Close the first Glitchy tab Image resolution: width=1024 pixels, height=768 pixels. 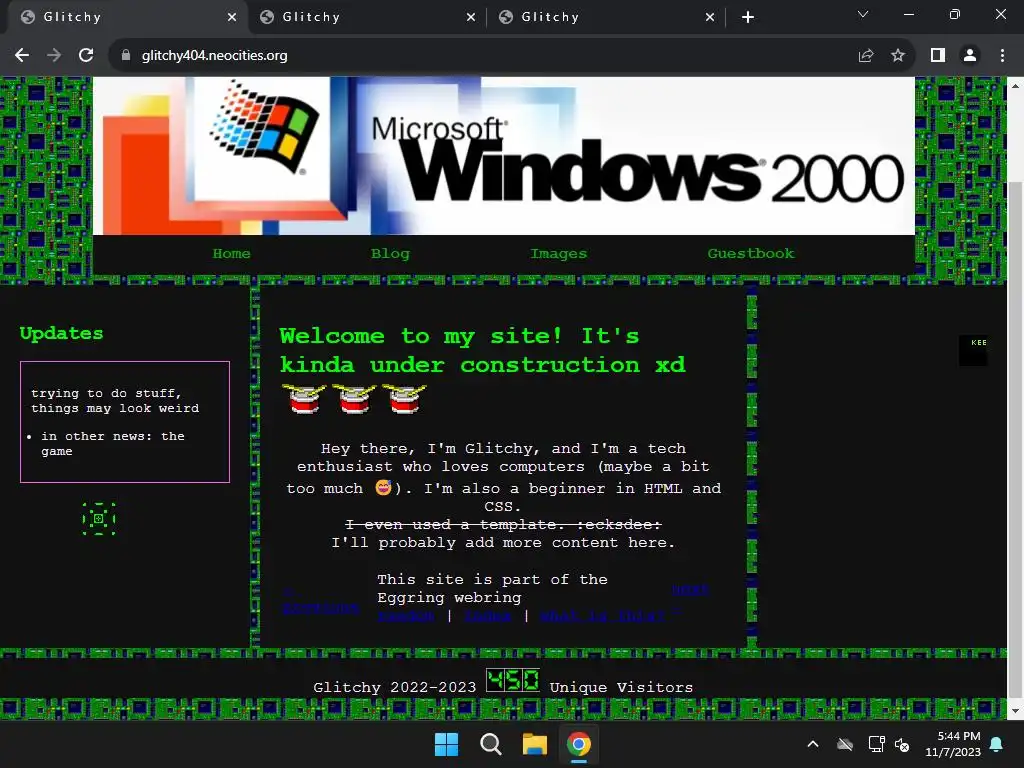[x=232, y=17]
